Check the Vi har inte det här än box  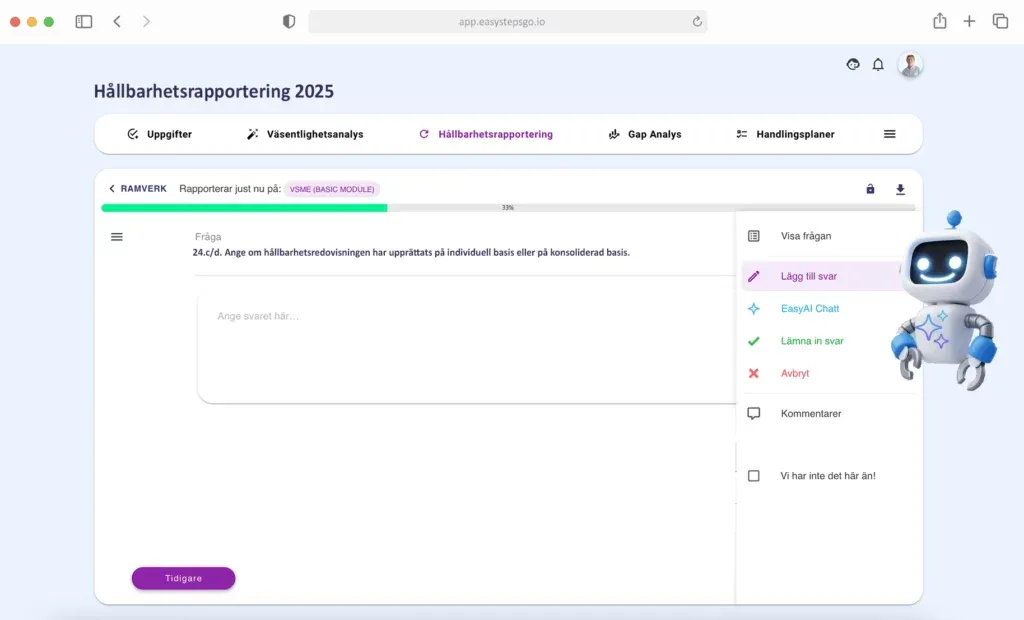tap(754, 475)
